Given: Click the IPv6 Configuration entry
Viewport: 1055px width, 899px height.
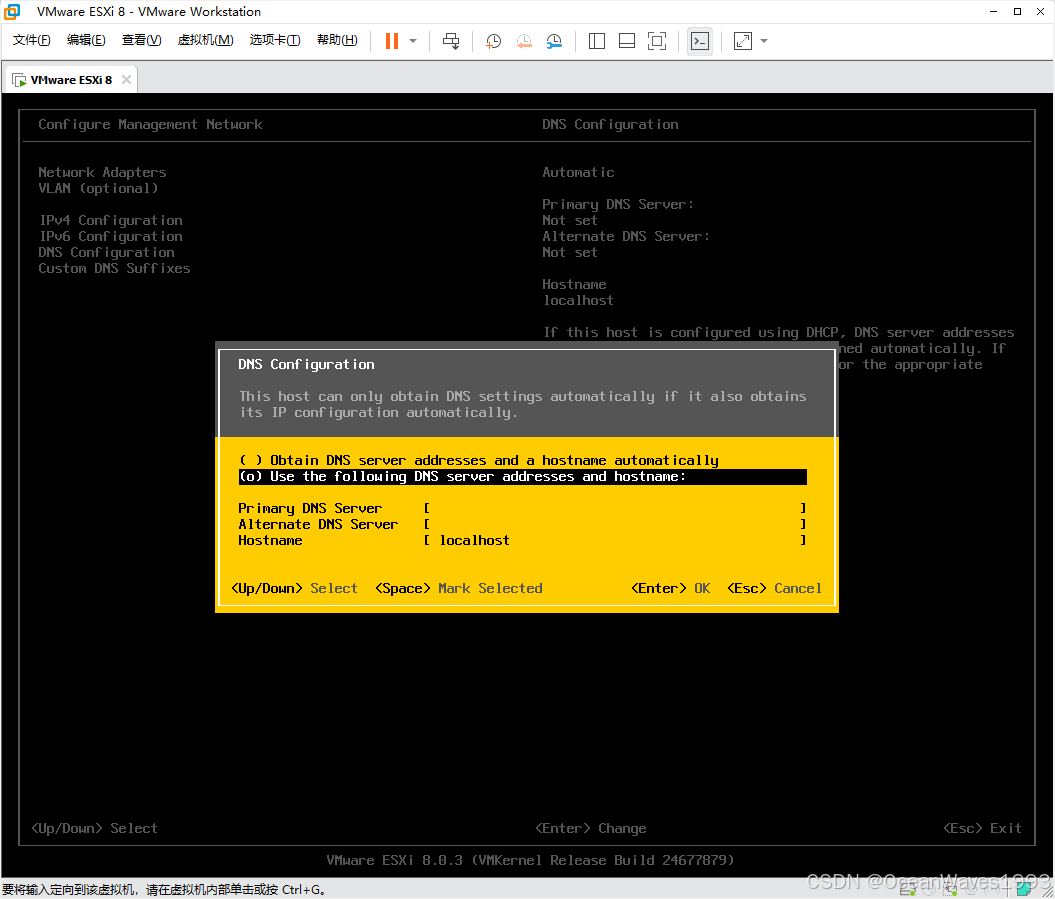Looking at the screenshot, I should (x=110, y=237).
